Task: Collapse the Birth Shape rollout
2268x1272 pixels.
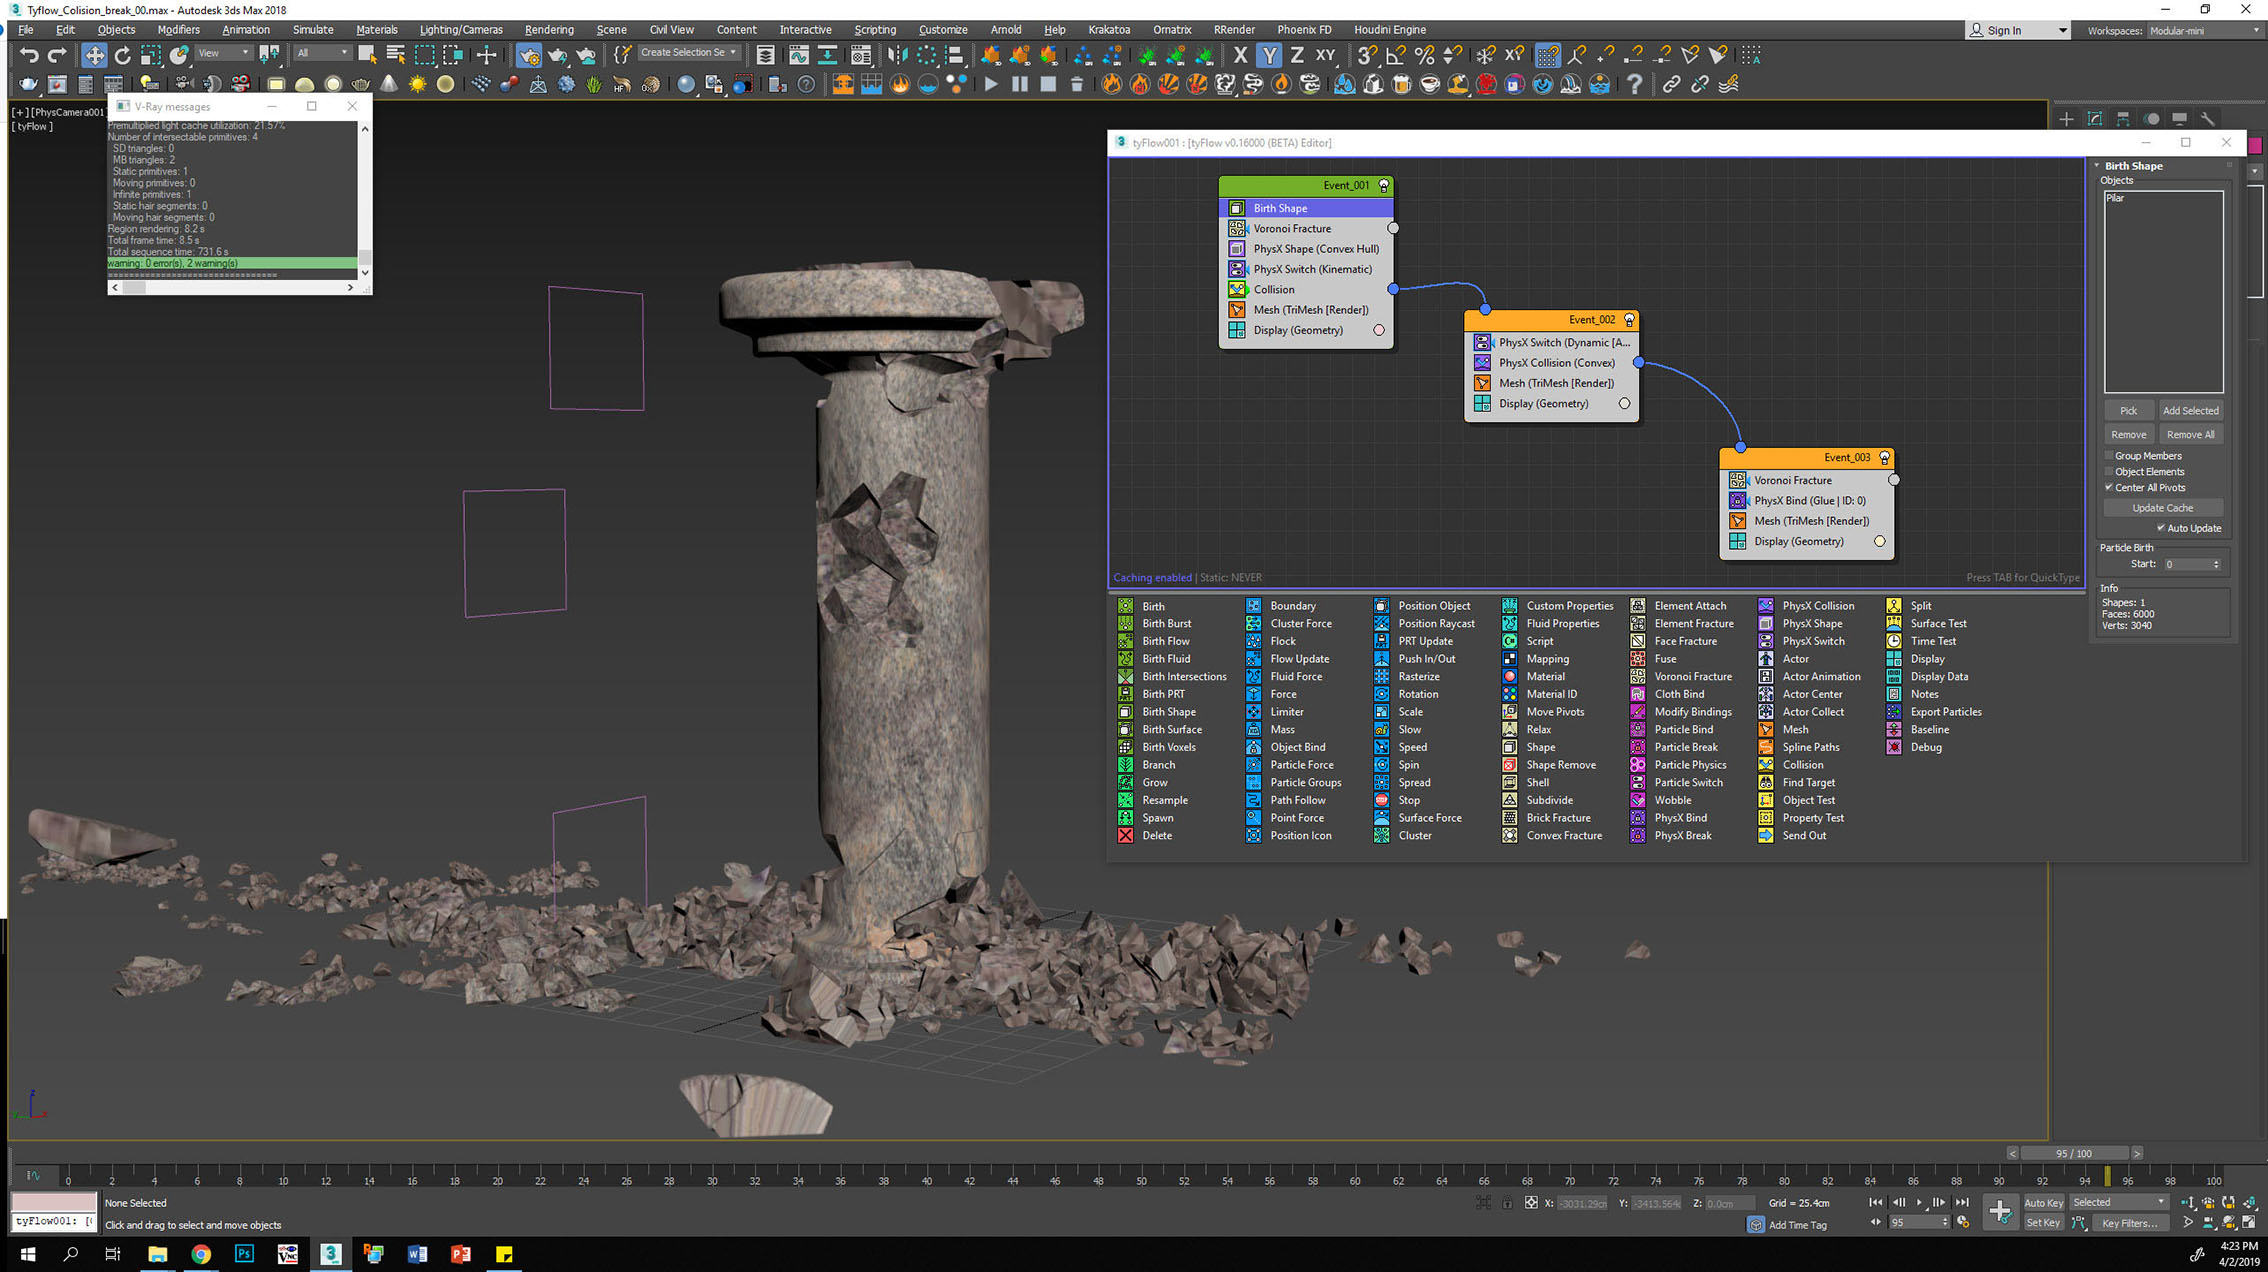Action: pyautogui.click(x=2133, y=165)
